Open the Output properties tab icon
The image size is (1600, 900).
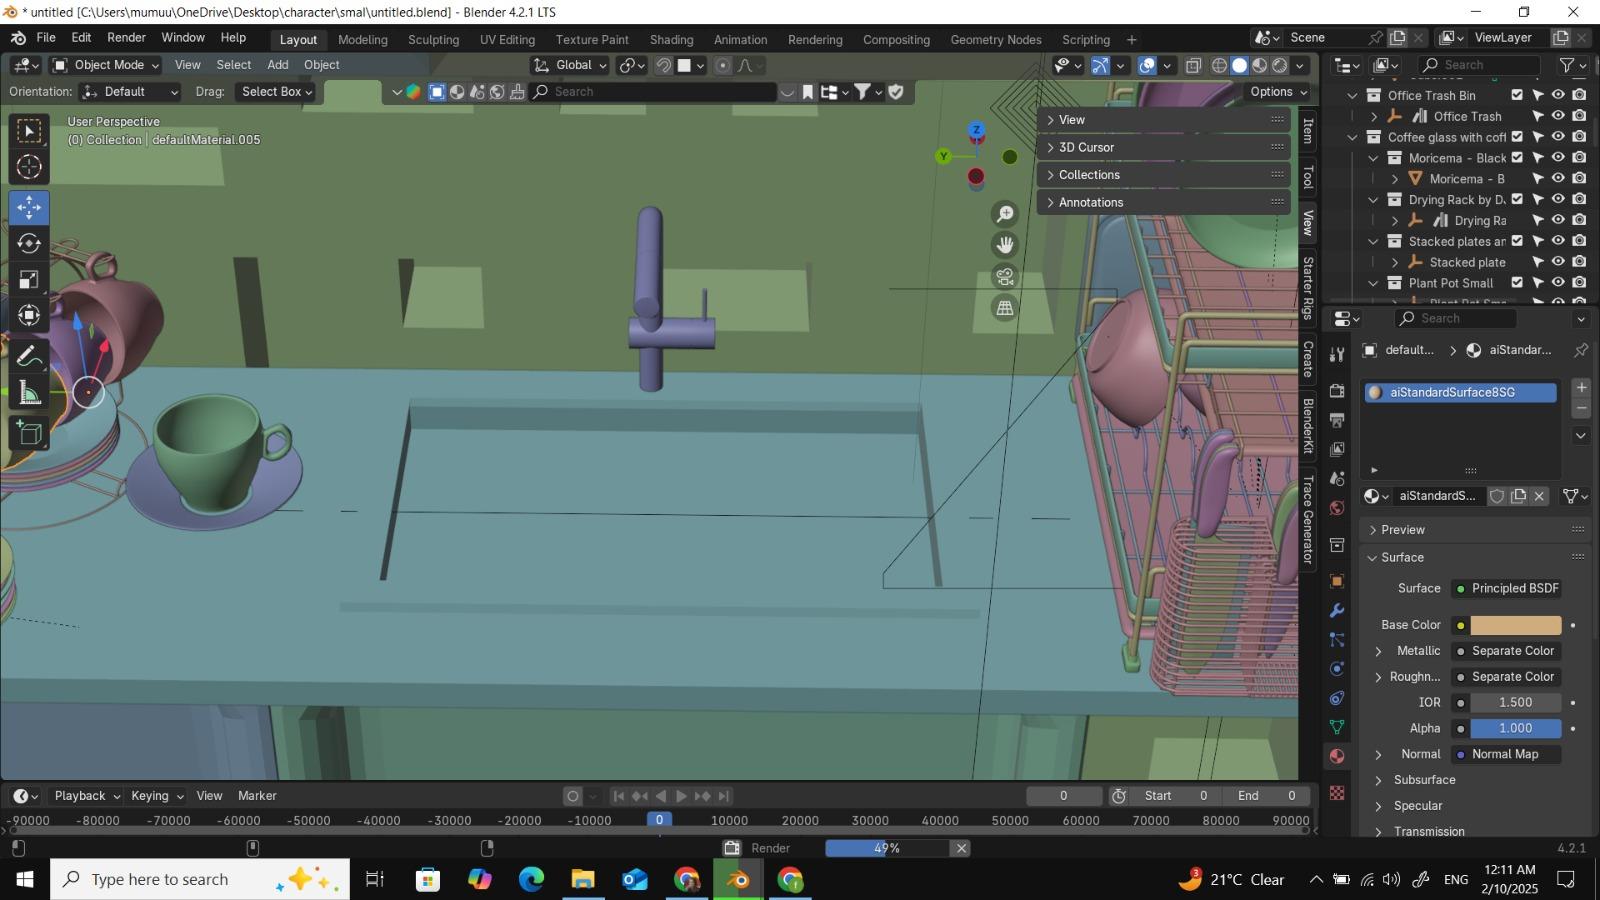[x=1337, y=420]
